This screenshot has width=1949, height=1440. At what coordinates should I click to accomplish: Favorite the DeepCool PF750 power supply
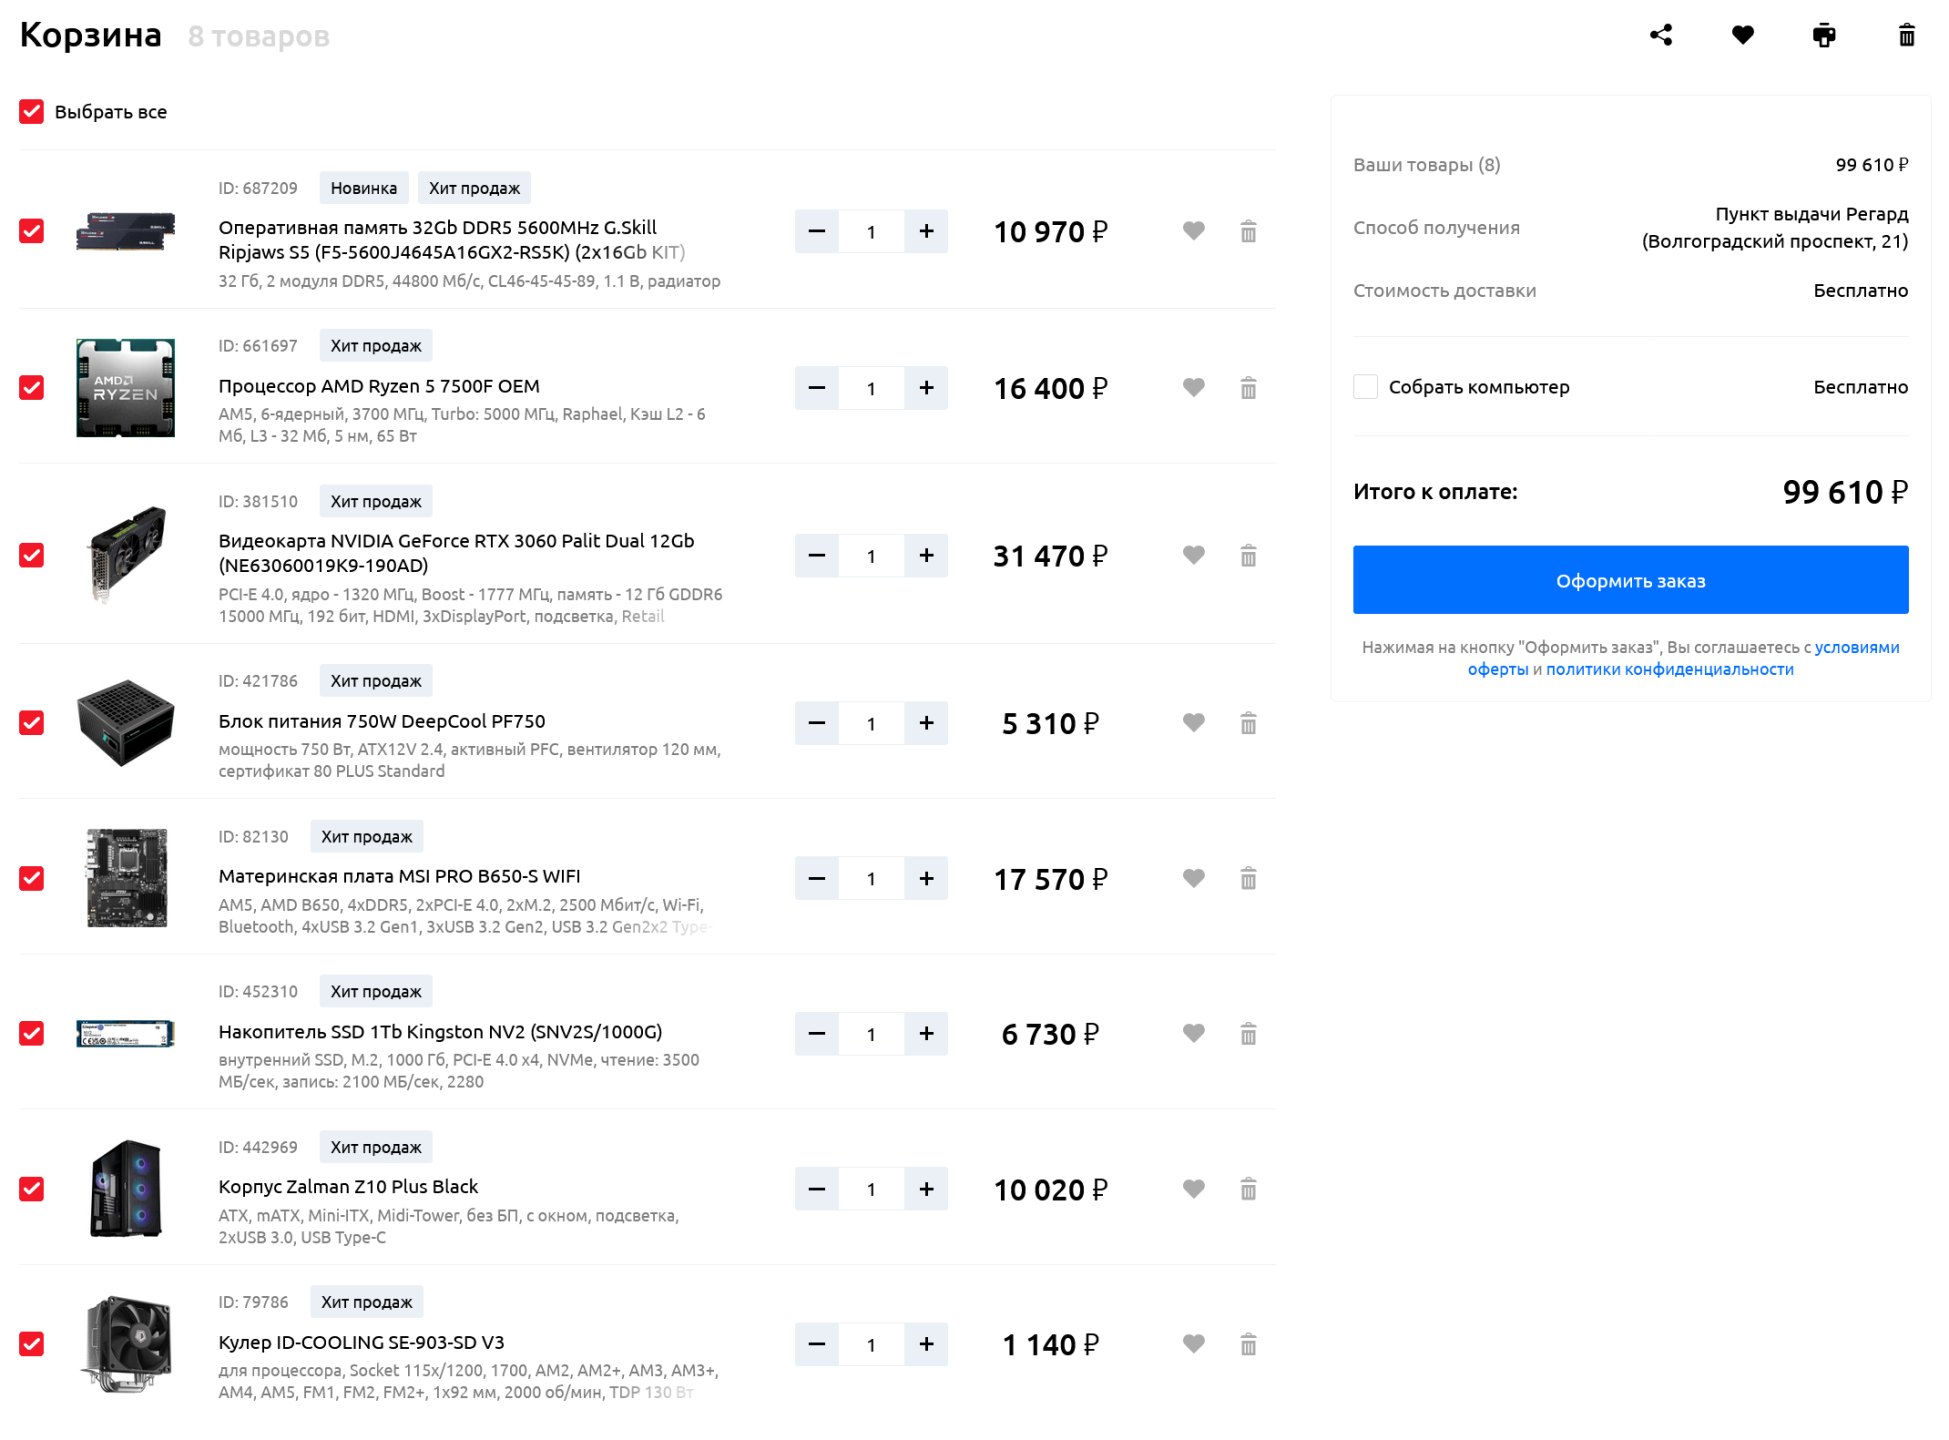pyautogui.click(x=1193, y=723)
